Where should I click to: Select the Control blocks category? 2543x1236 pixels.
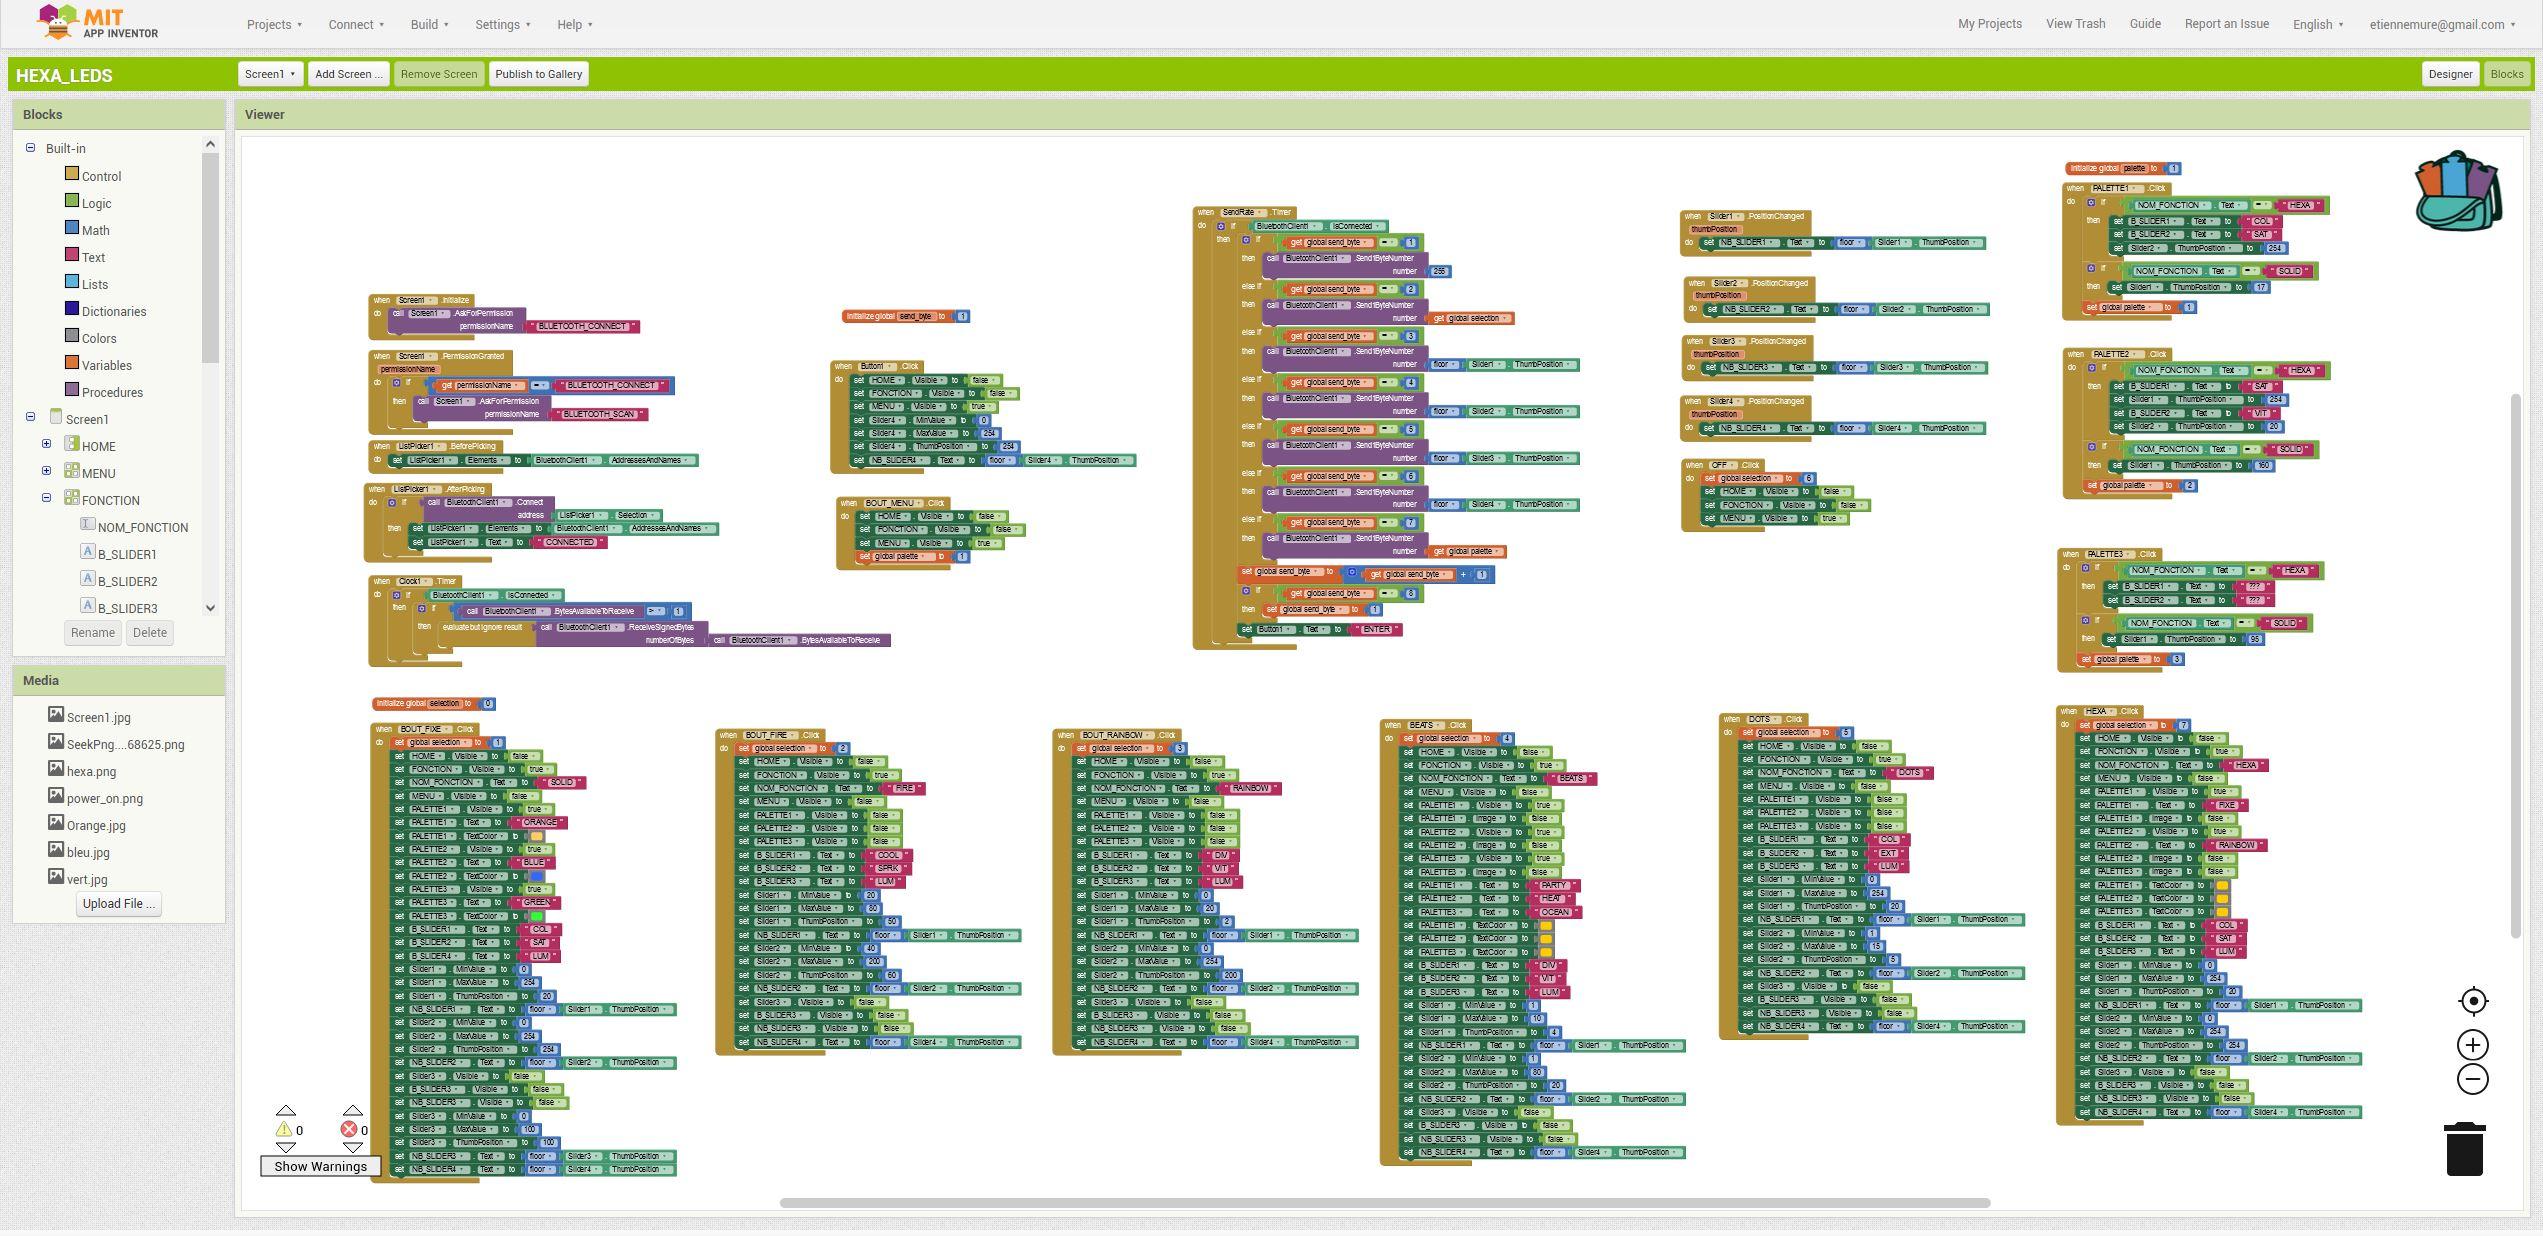tap(101, 176)
